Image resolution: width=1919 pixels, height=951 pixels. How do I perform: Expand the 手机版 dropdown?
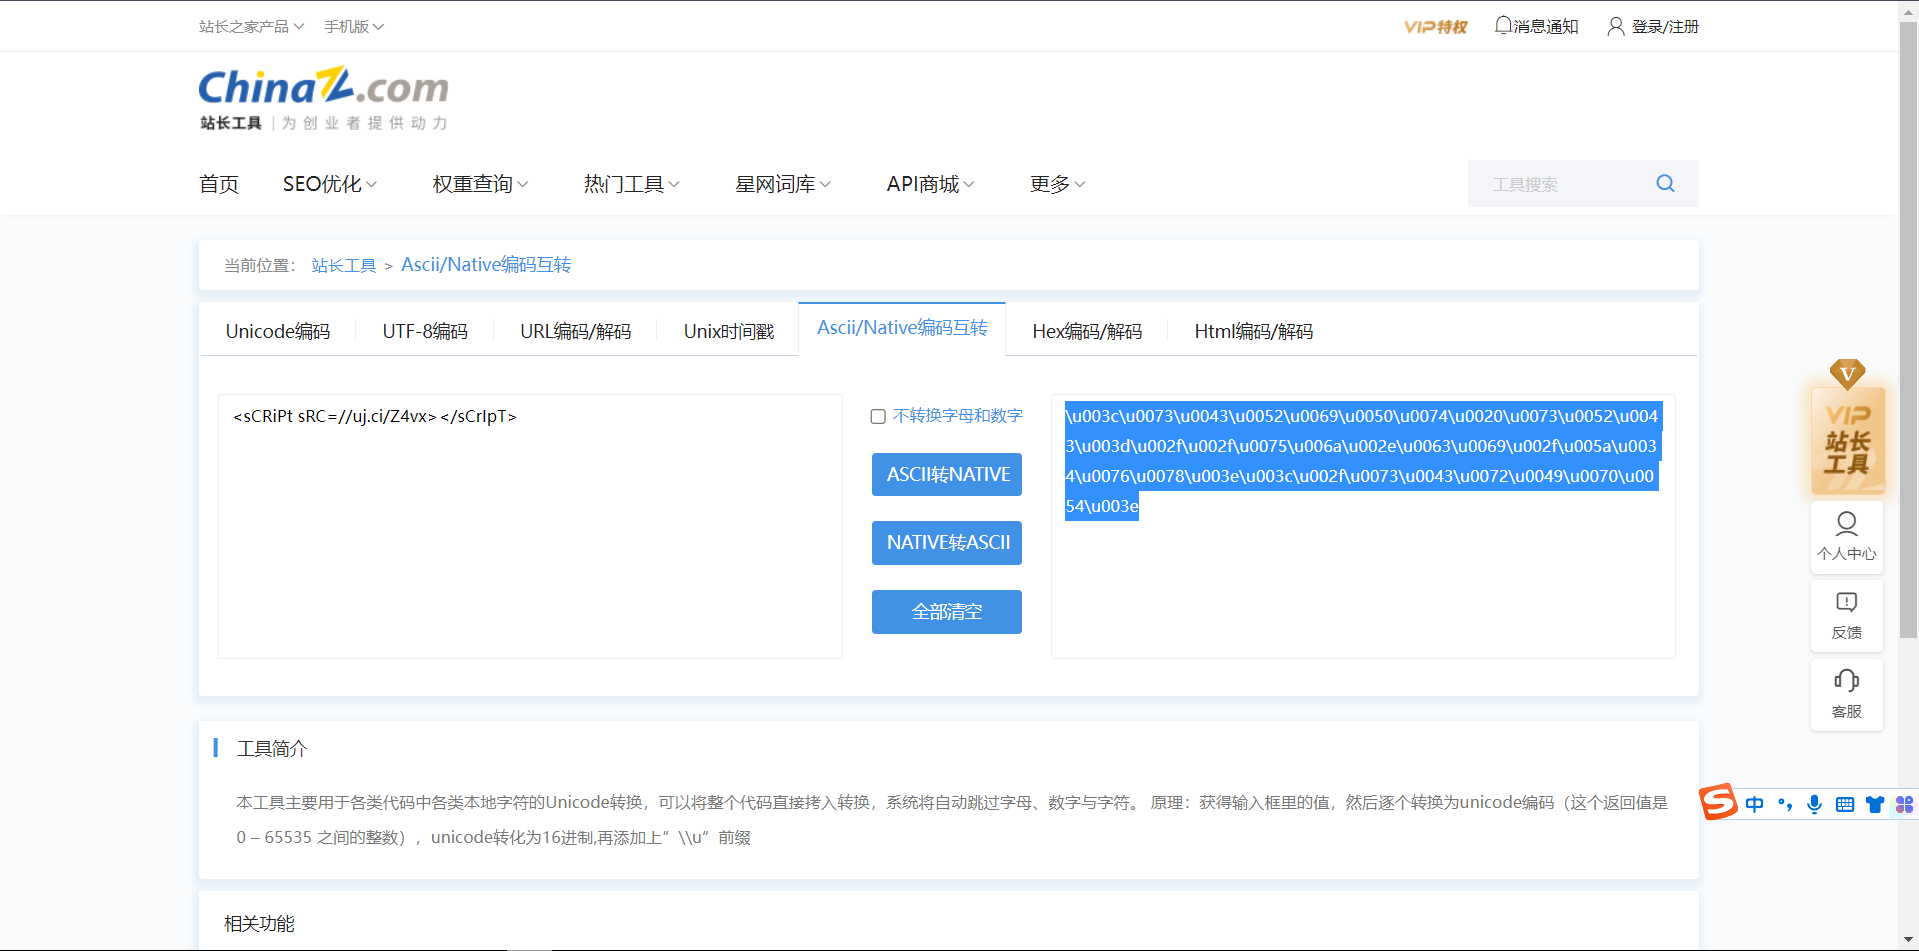(354, 26)
